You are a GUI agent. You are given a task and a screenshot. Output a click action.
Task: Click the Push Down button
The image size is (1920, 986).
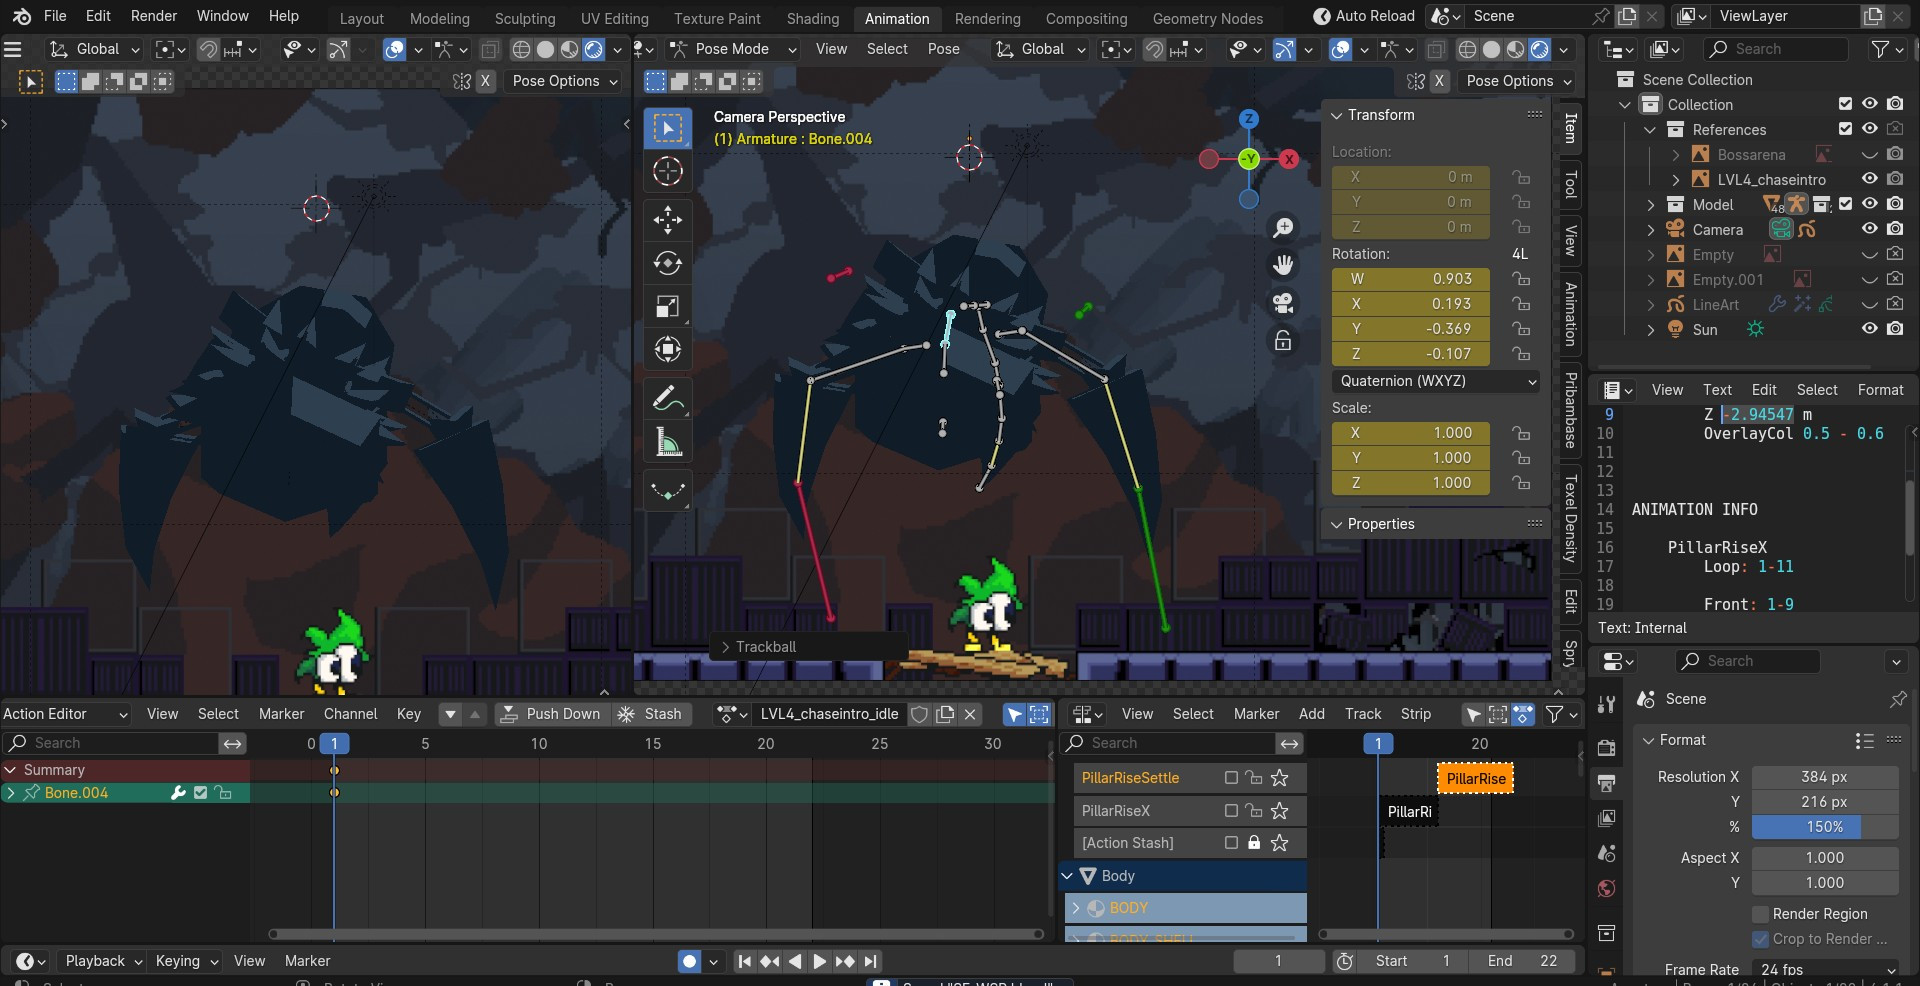[x=552, y=714]
